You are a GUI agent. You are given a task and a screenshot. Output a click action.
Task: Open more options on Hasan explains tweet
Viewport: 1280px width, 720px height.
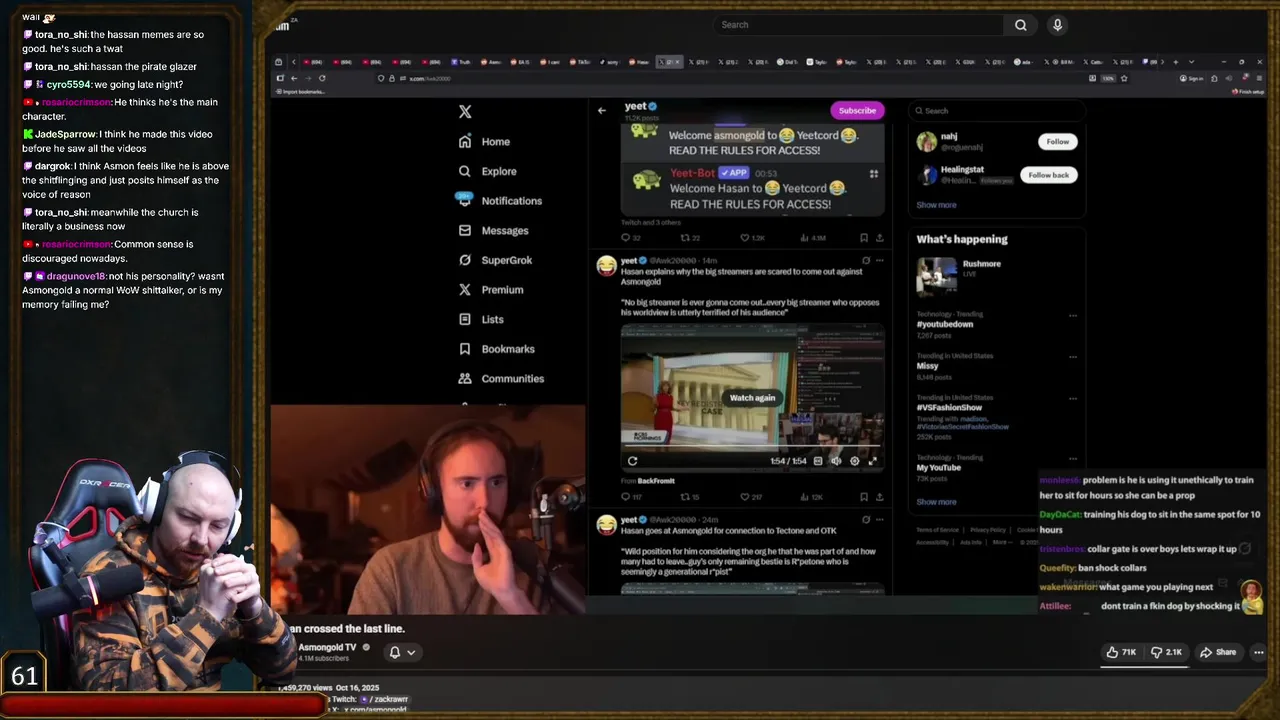click(x=880, y=260)
